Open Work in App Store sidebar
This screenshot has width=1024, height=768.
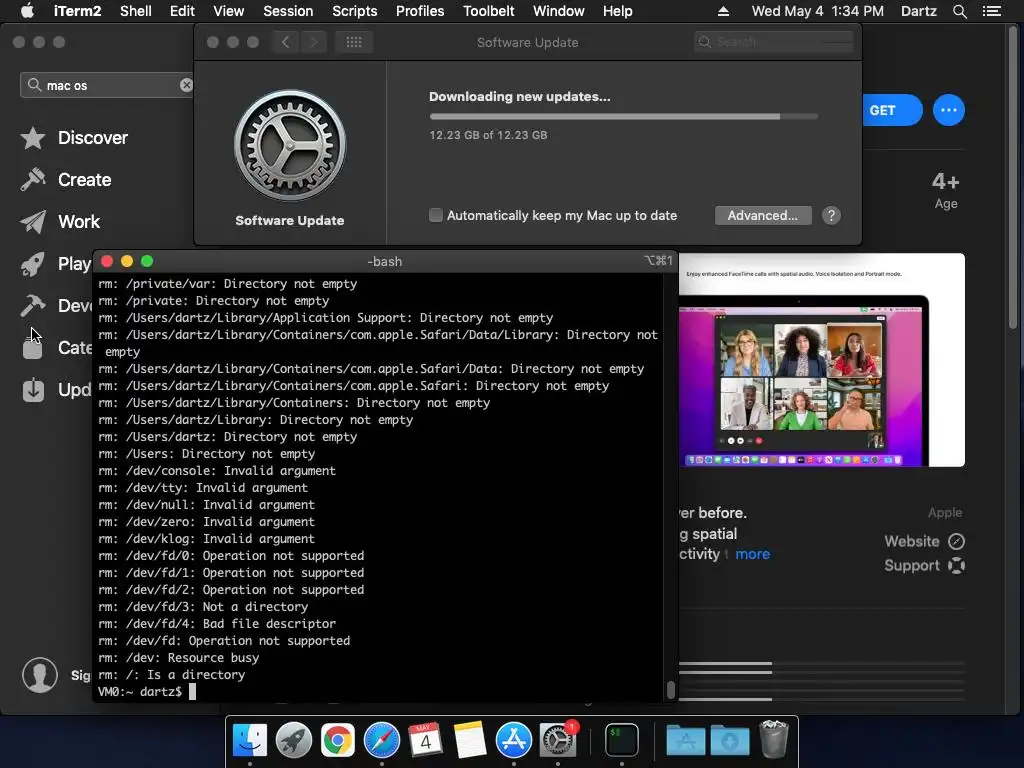tap(60, 222)
